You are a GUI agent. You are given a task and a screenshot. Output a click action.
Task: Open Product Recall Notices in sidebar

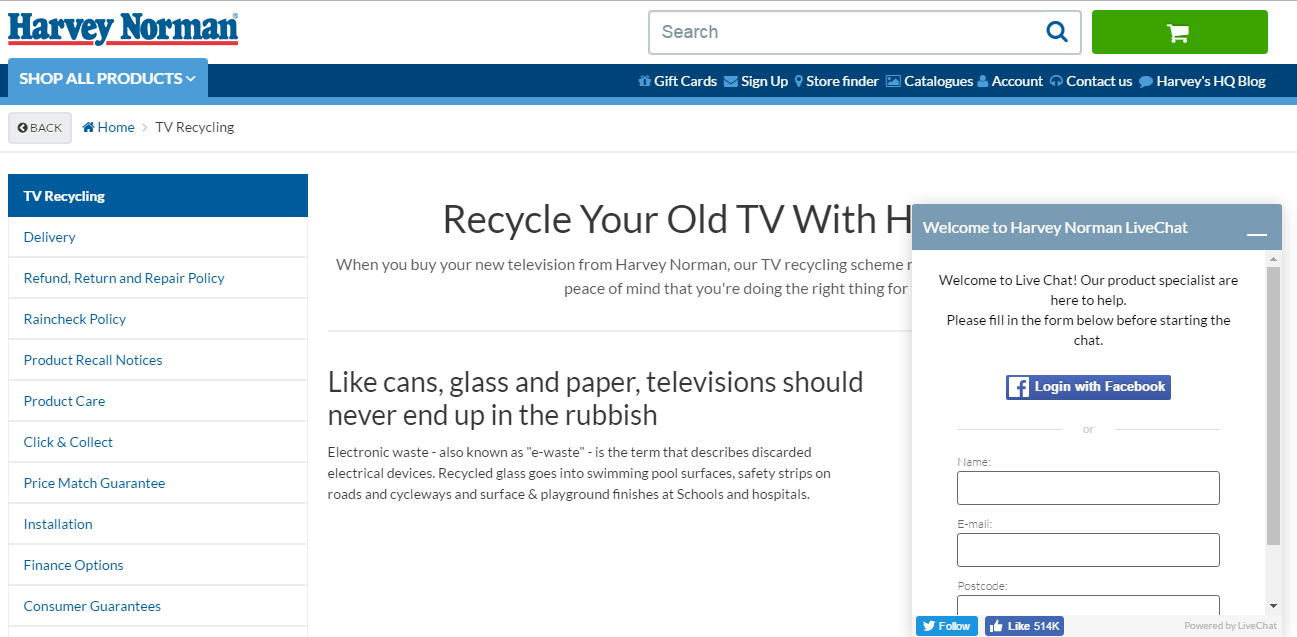coord(158,360)
